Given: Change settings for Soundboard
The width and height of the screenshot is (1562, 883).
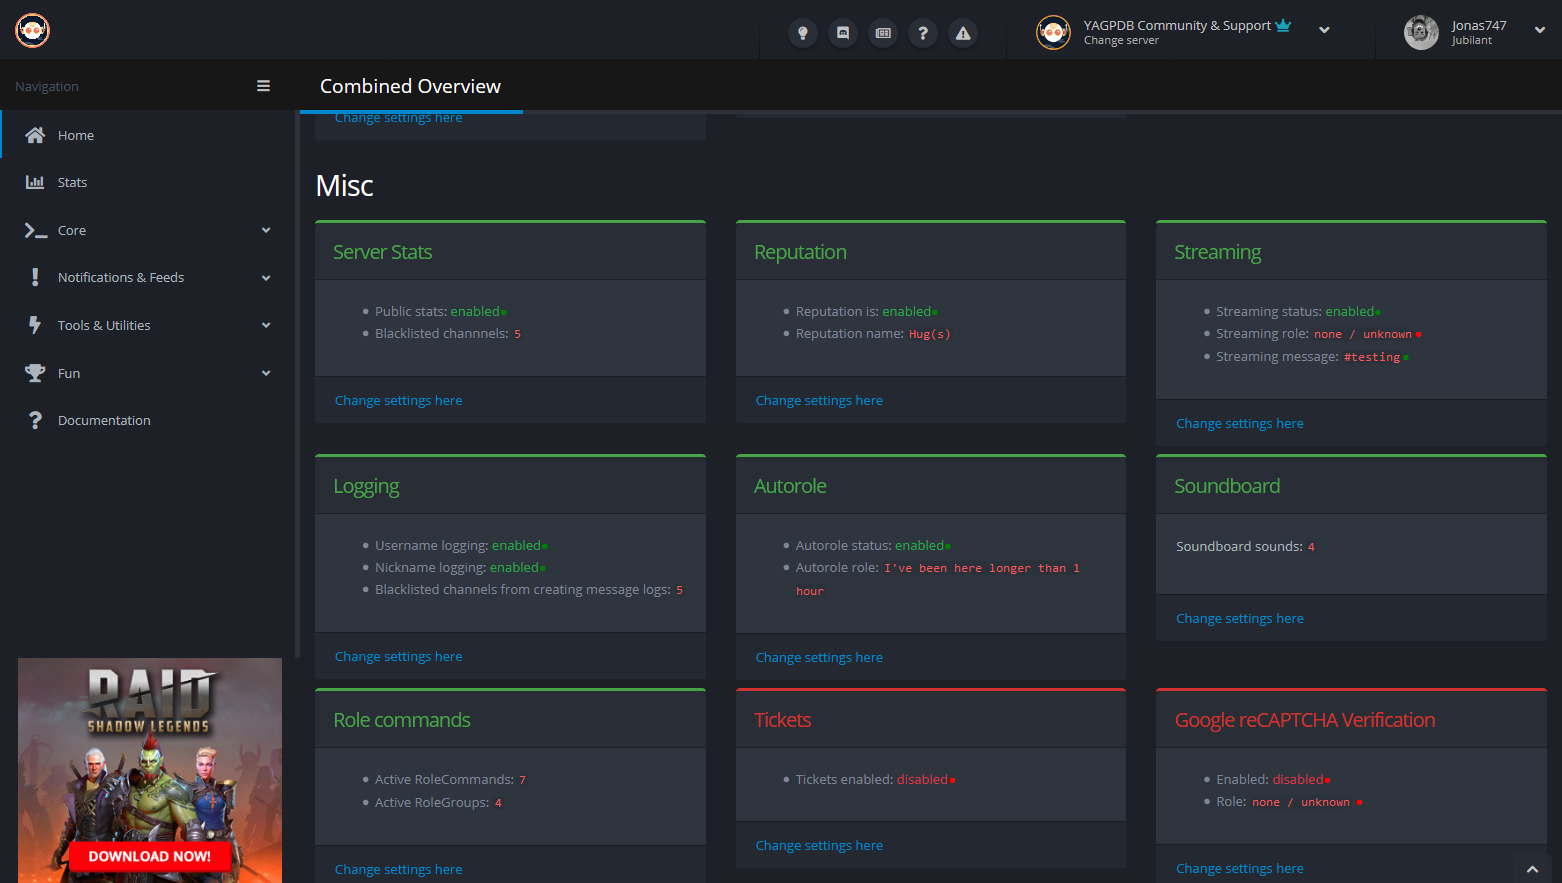Looking at the screenshot, I should click(1240, 618).
